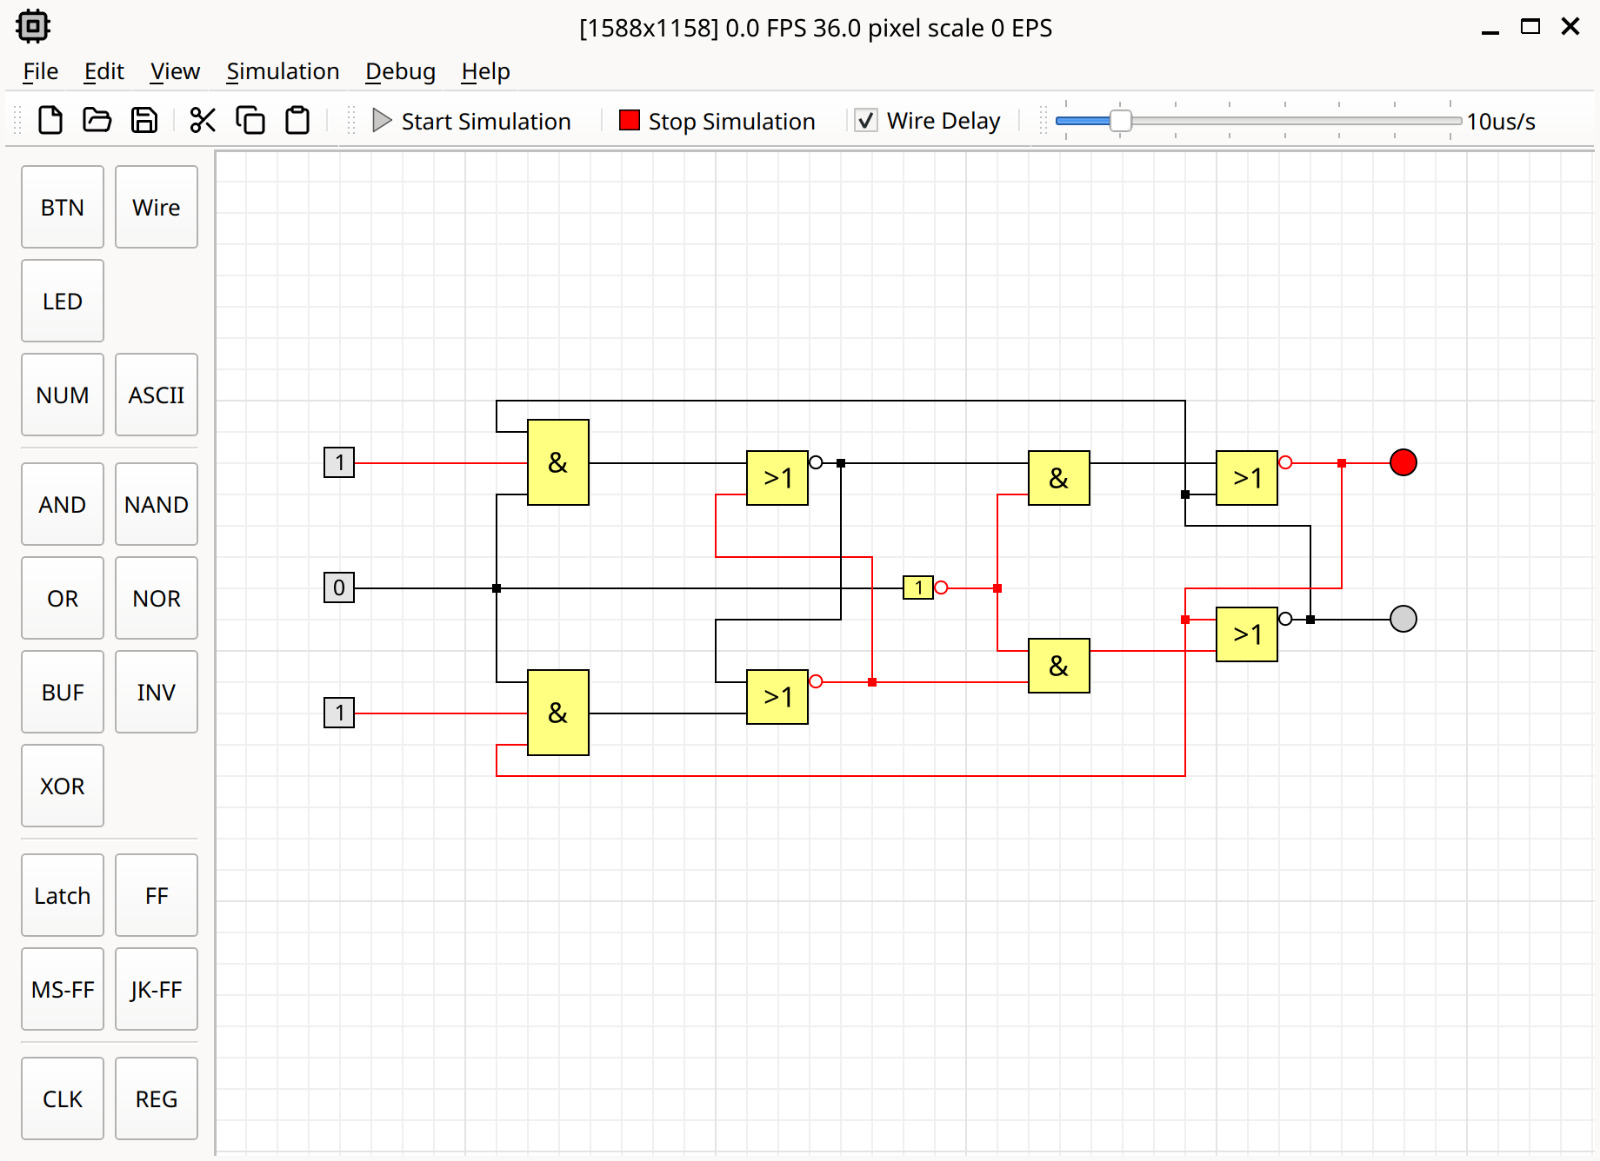Click the Save diskette icon

(x=145, y=121)
